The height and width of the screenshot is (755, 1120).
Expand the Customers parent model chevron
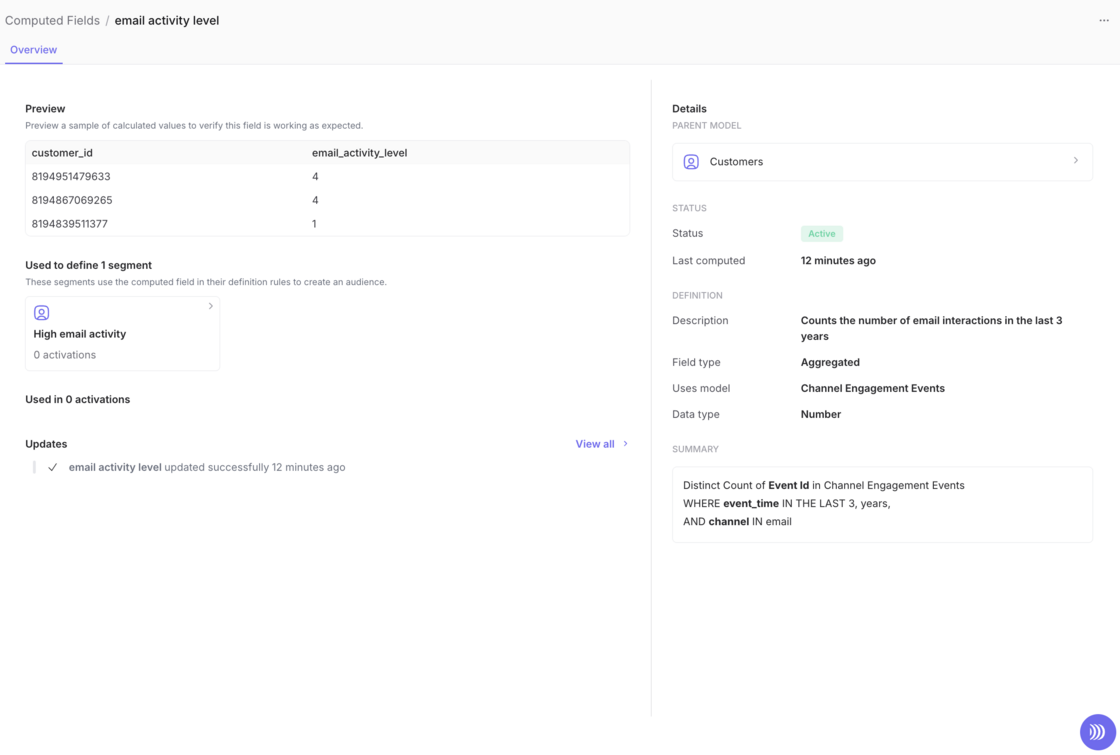click(x=1075, y=161)
